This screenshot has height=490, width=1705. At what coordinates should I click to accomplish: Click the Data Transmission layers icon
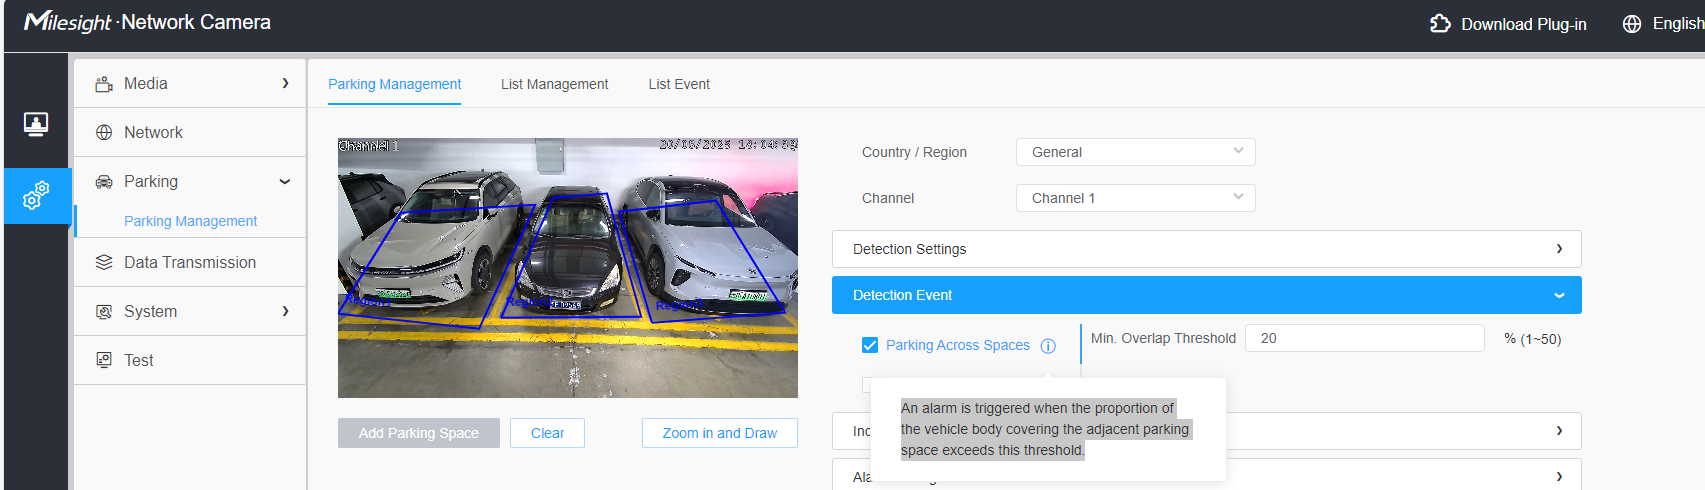coord(104,262)
